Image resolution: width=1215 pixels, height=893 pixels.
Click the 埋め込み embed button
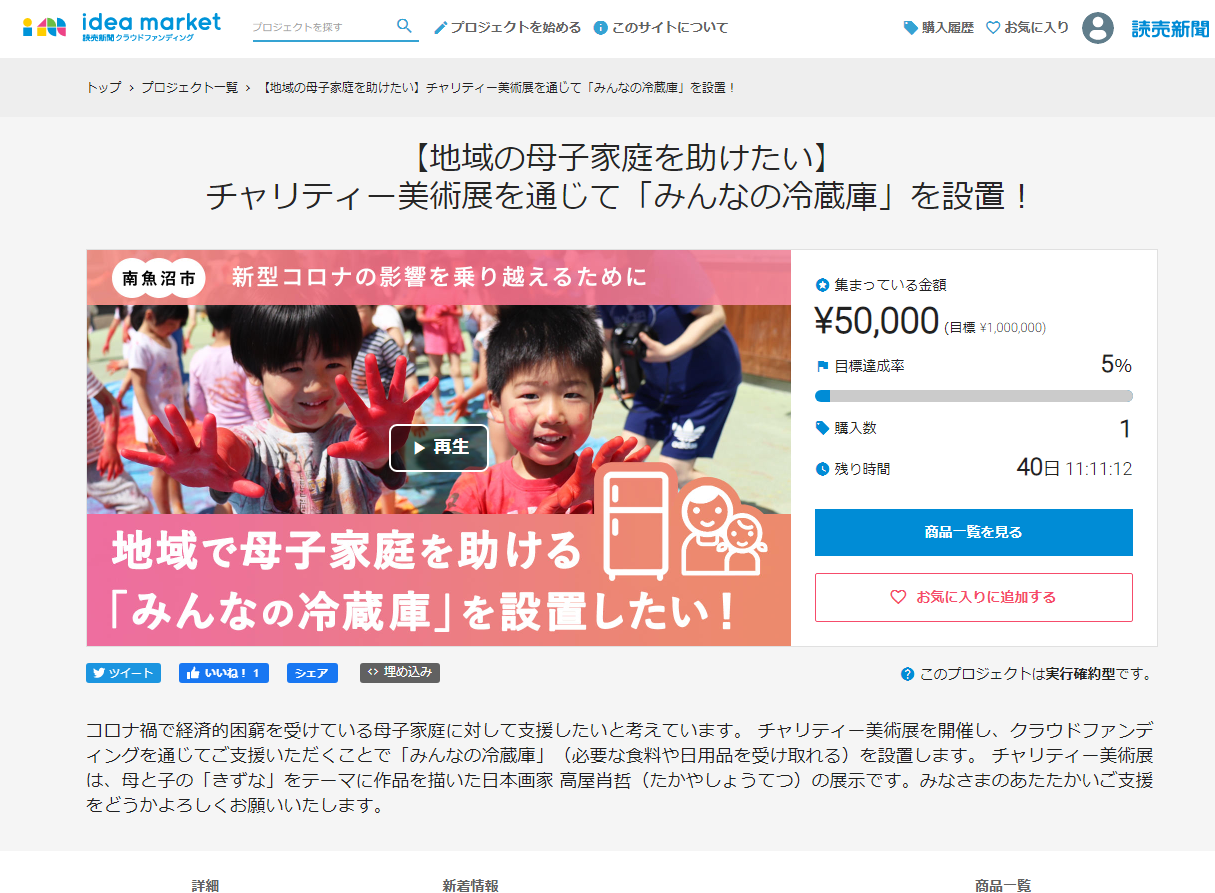tap(400, 673)
